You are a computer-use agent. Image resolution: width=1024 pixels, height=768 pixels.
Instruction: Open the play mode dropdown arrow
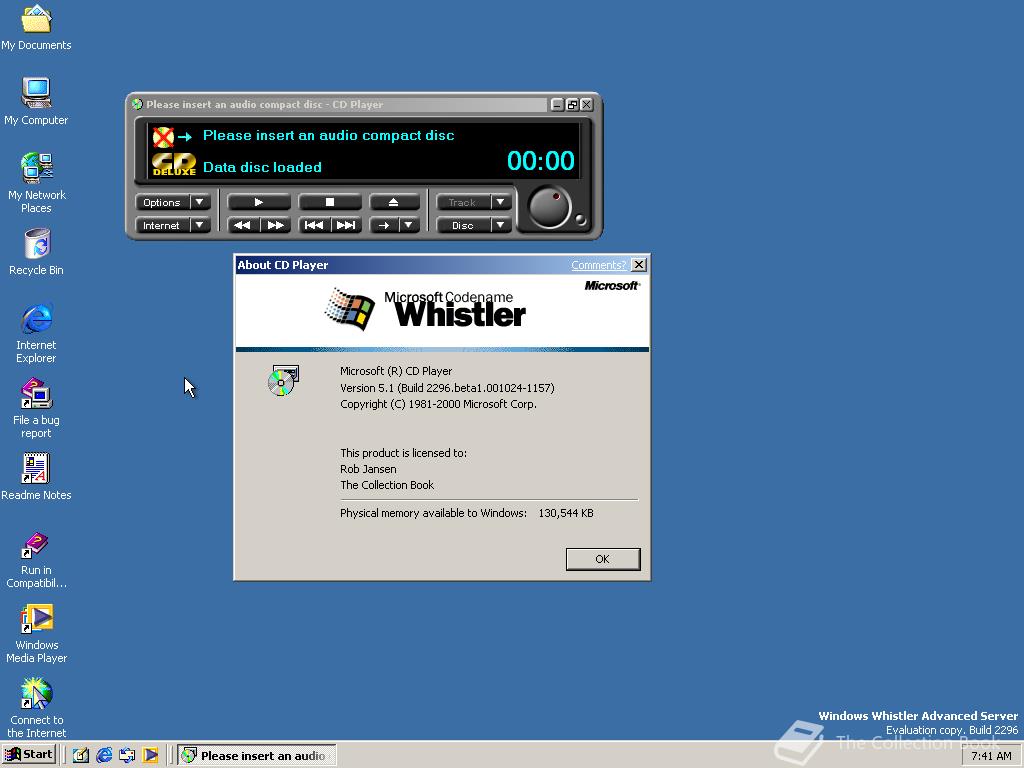click(x=409, y=225)
